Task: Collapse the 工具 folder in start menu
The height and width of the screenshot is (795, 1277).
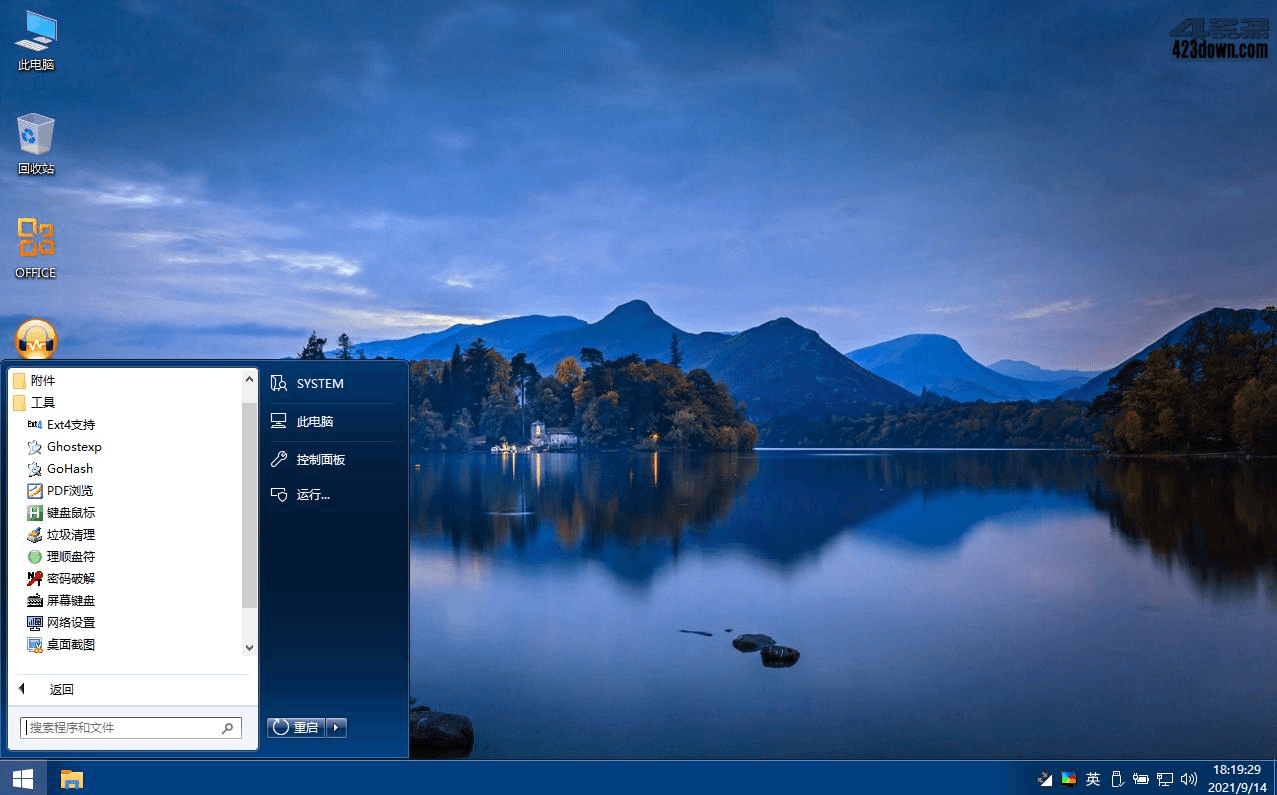Action: tap(43, 403)
